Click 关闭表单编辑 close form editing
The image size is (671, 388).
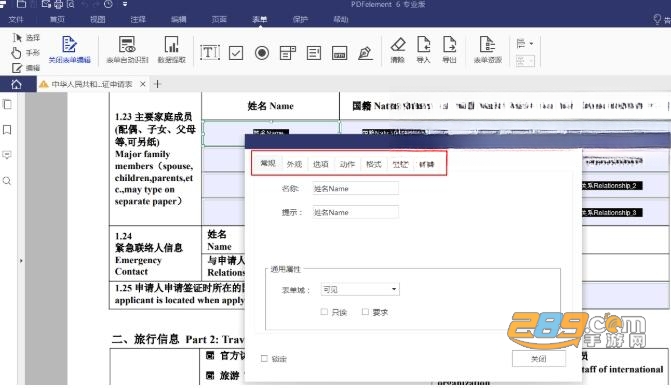(x=69, y=50)
